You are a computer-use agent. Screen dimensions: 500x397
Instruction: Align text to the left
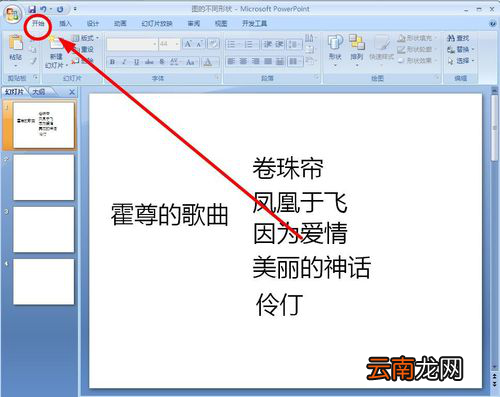click(x=231, y=61)
